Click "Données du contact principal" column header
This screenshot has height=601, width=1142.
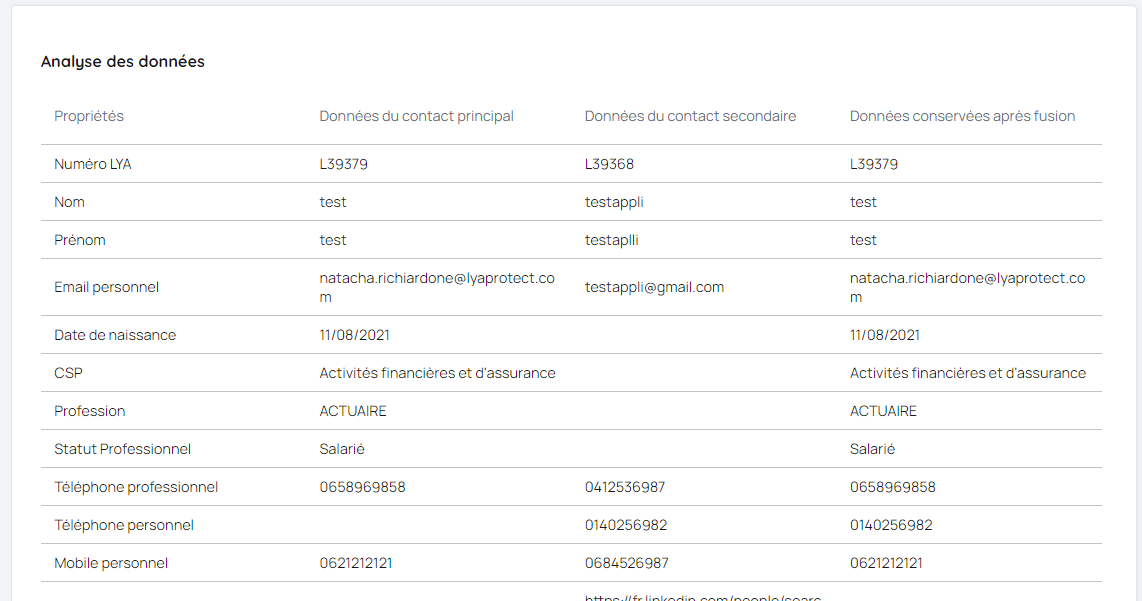click(x=416, y=116)
